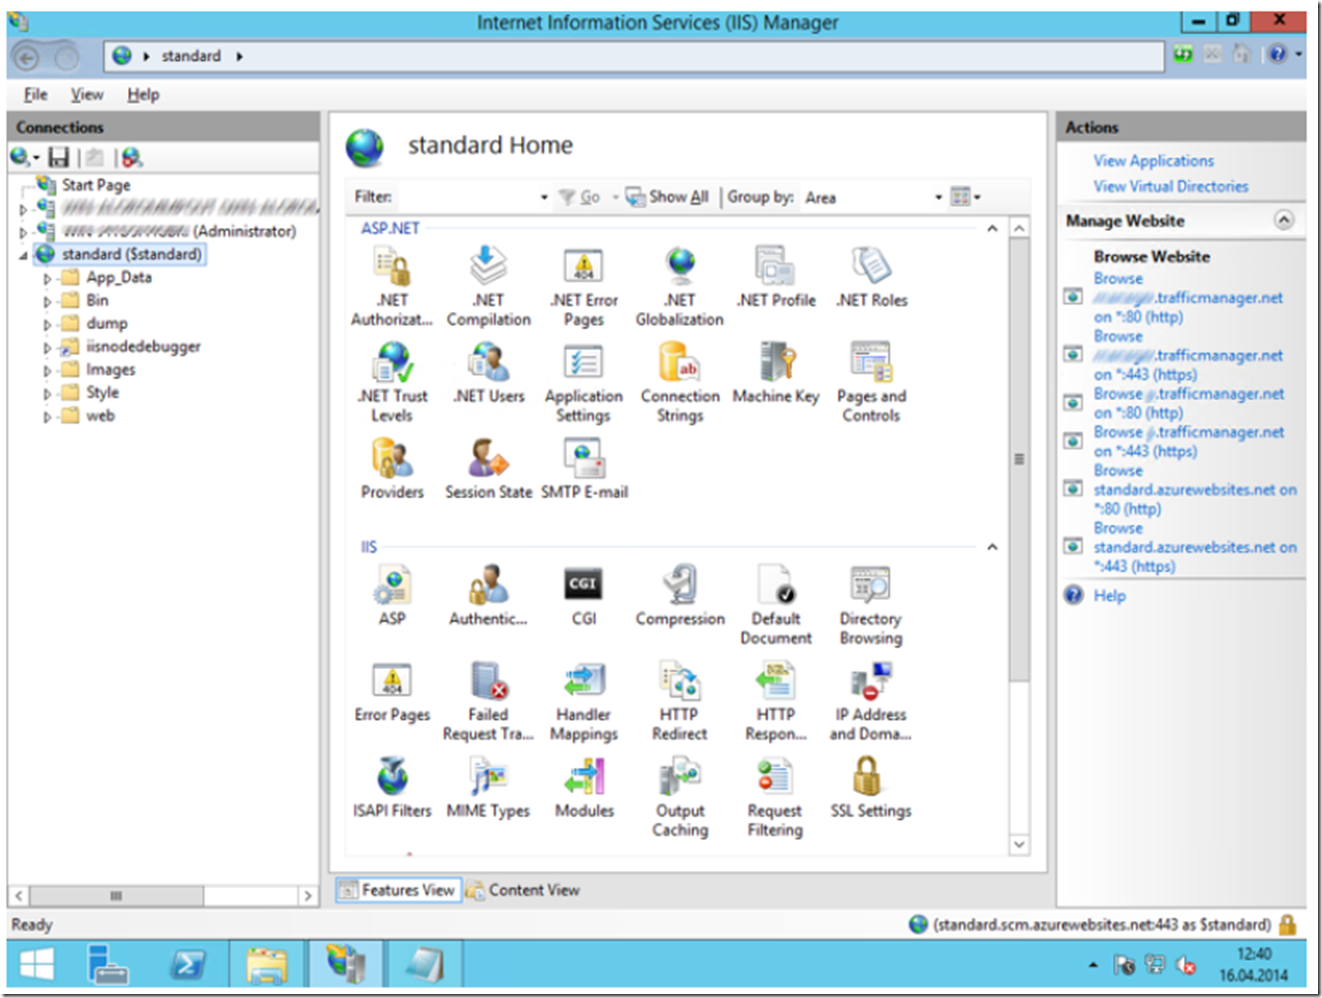Open .NET Roles feature
Image resolution: width=1322 pixels, height=998 pixels.
coord(872,278)
